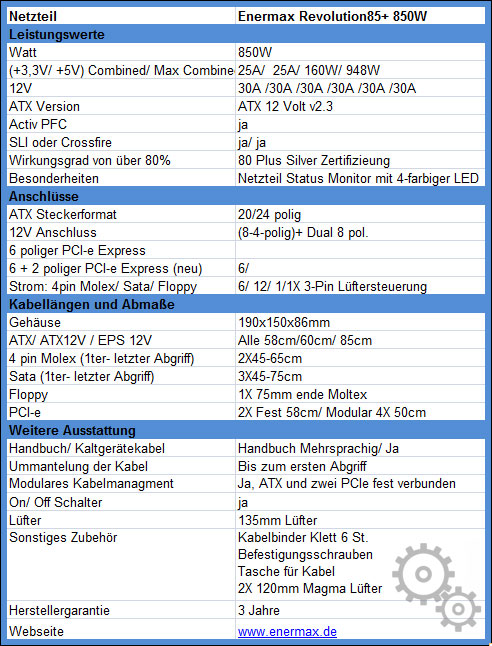Select the Kabellängen und Abmaße header

pos(246,304)
